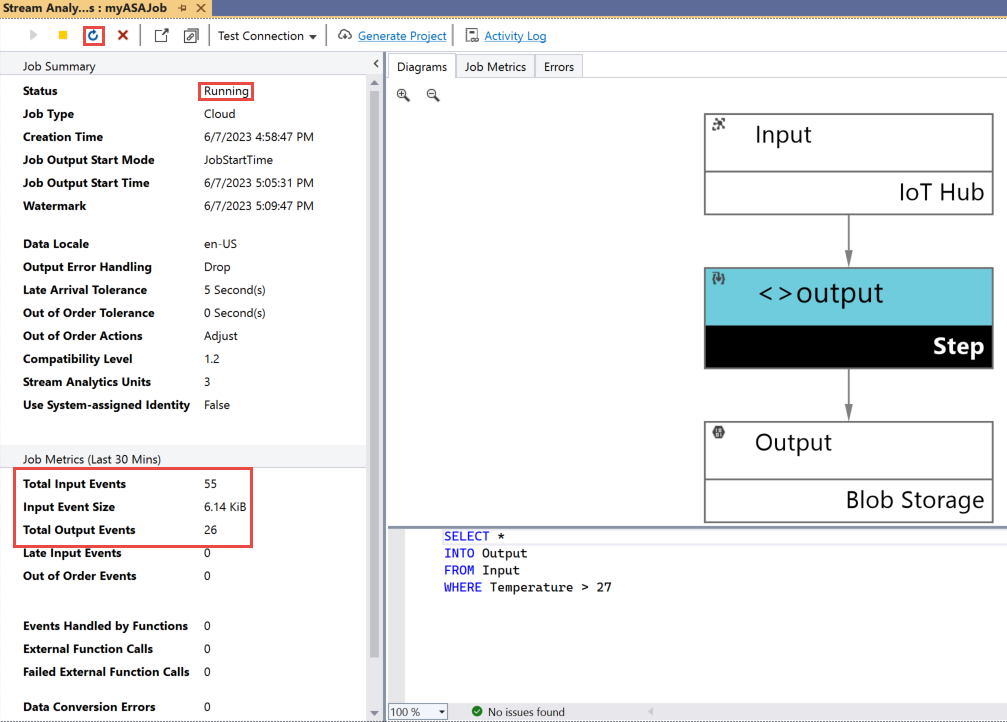Open the job script view
Screen dimensions: 1007x722
pos(190,35)
